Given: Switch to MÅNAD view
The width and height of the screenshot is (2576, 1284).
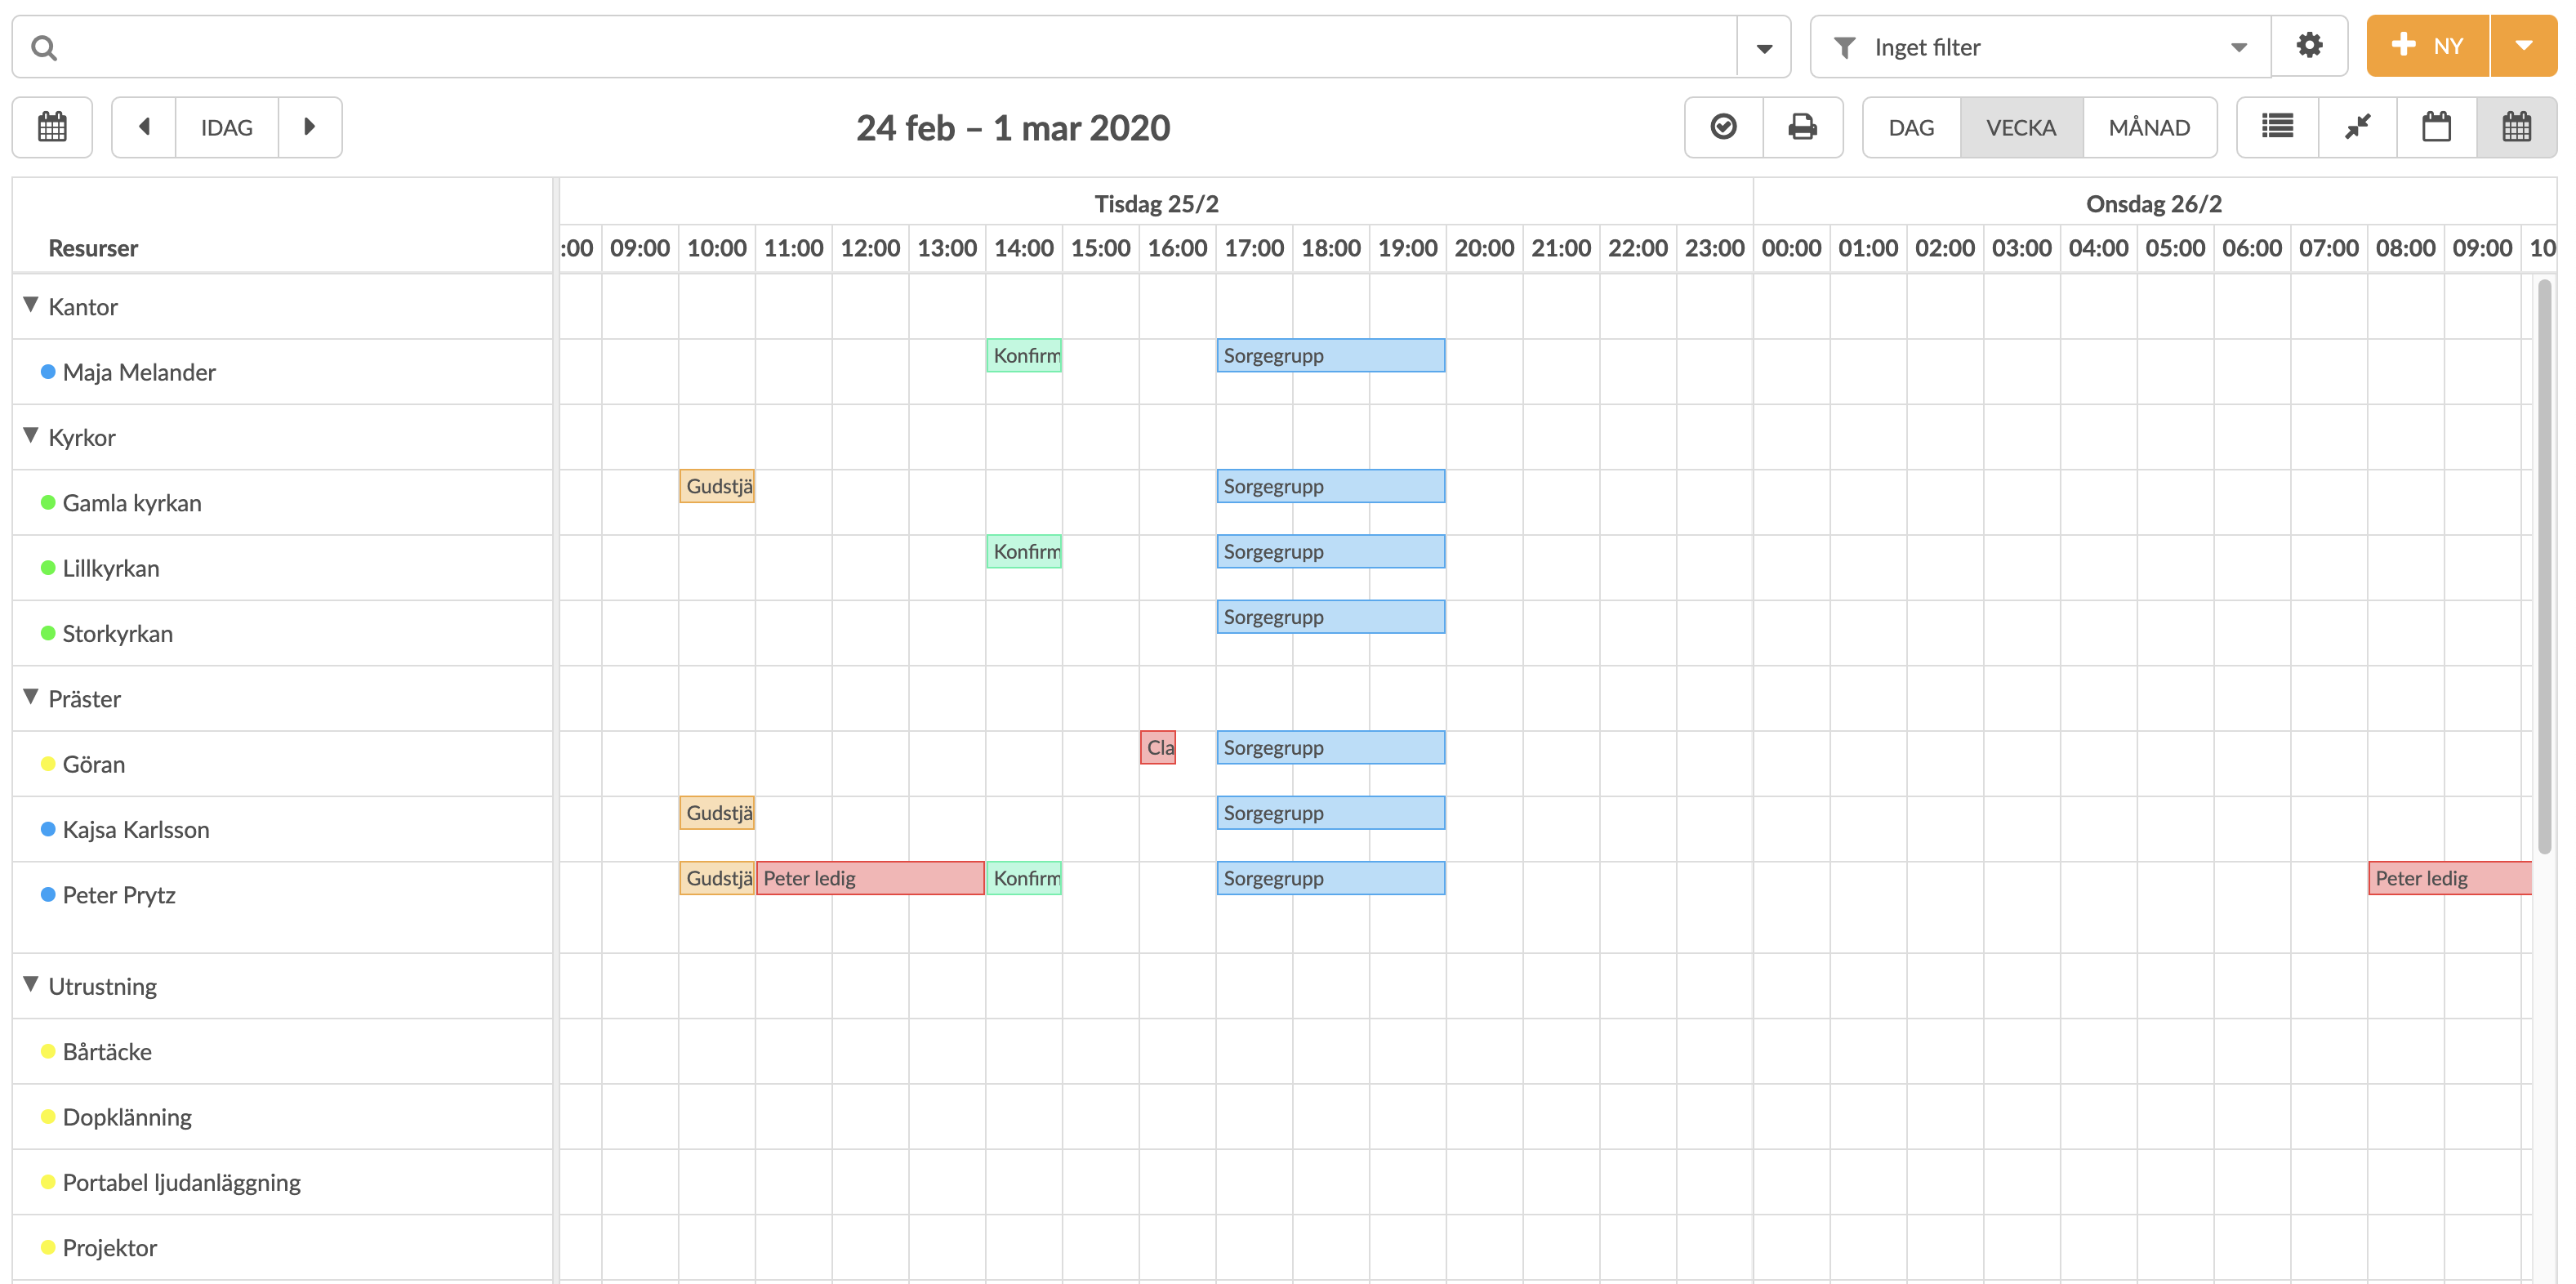Looking at the screenshot, I should click(x=2149, y=127).
